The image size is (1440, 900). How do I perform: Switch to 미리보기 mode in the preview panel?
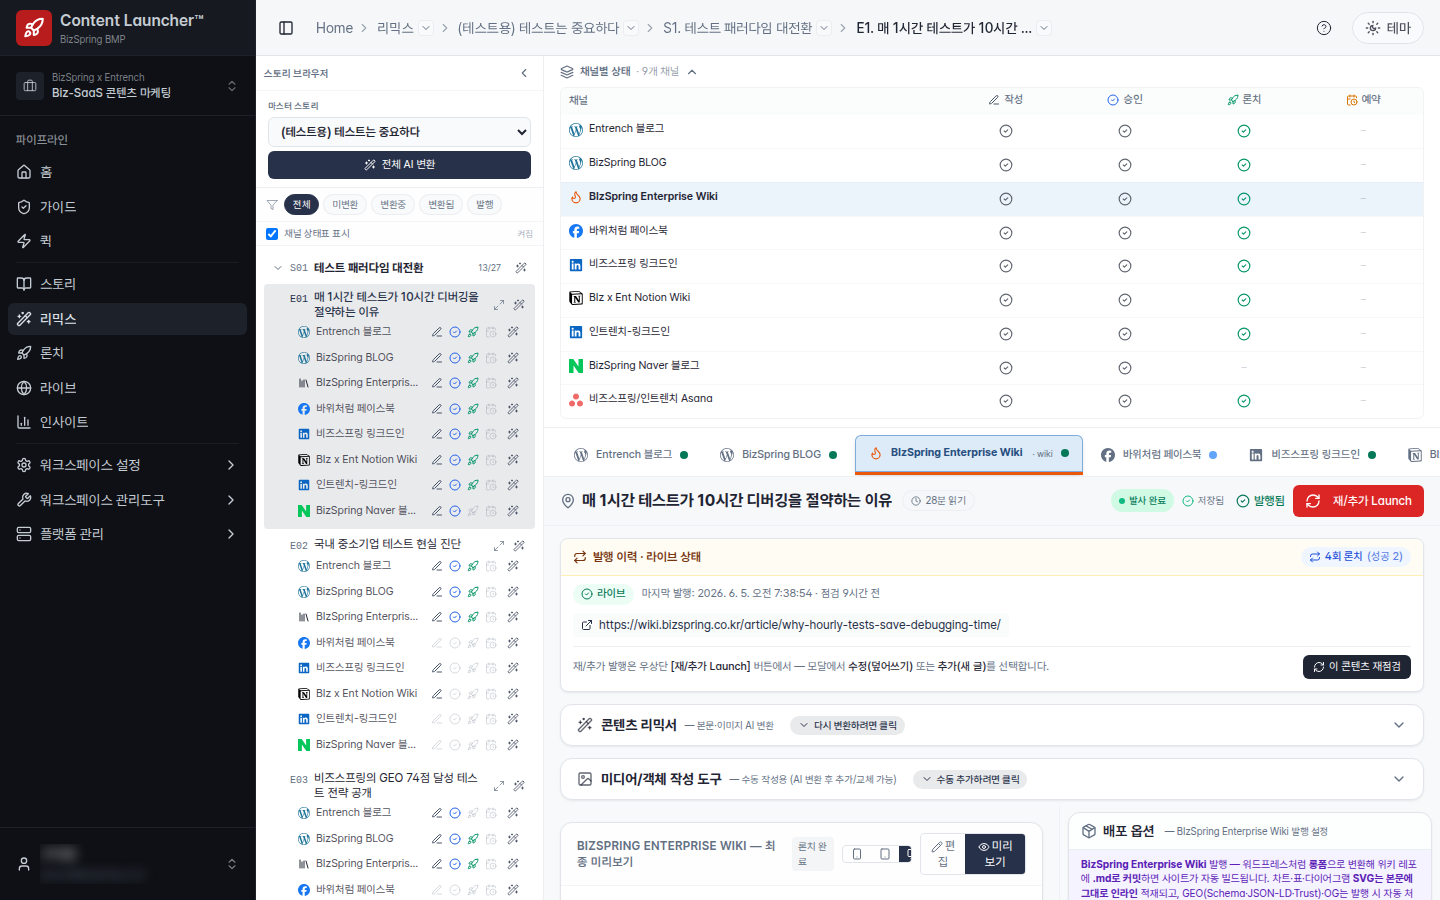(x=995, y=854)
